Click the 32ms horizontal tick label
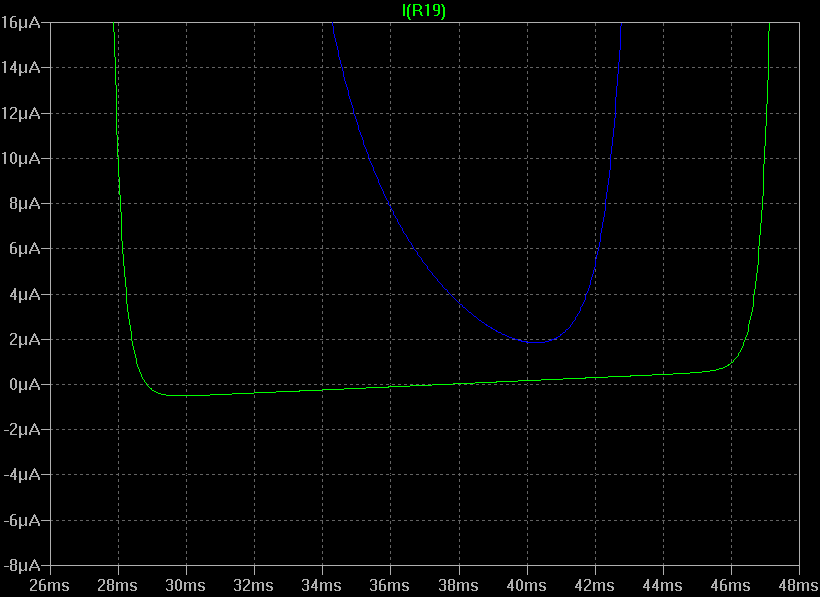Image resolution: width=820 pixels, height=597 pixels. pos(254,585)
